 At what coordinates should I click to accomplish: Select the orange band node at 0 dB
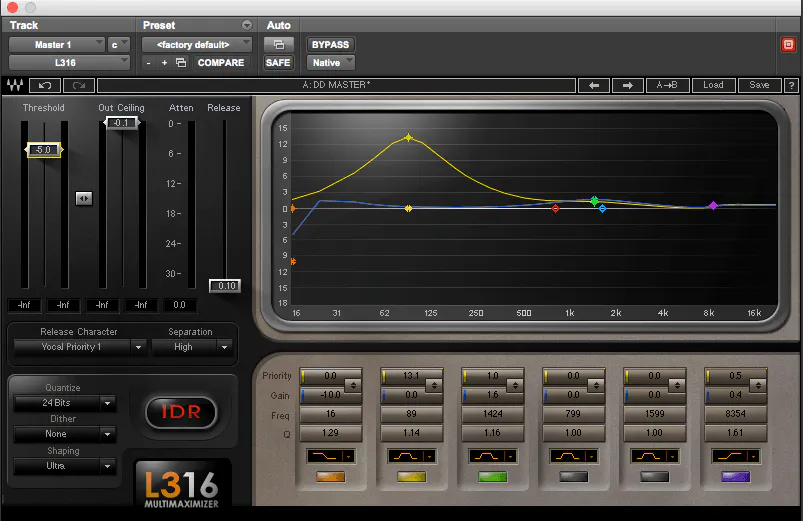(293, 209)
